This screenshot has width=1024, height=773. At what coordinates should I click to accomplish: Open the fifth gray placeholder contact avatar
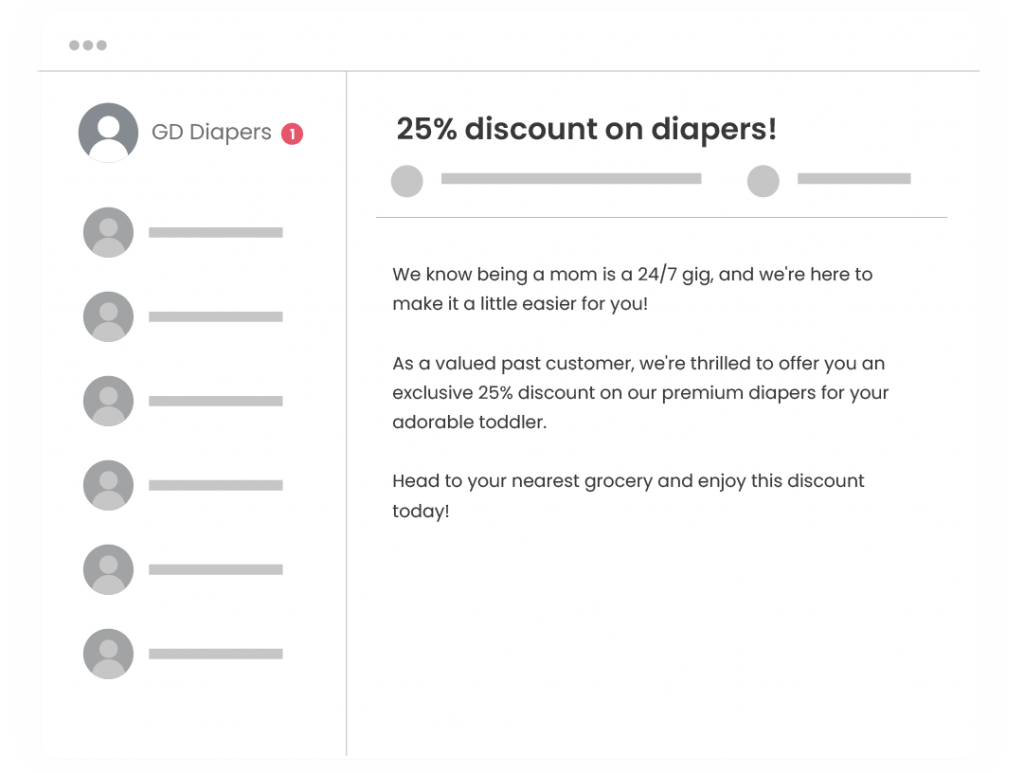click(x=108, y=569)
